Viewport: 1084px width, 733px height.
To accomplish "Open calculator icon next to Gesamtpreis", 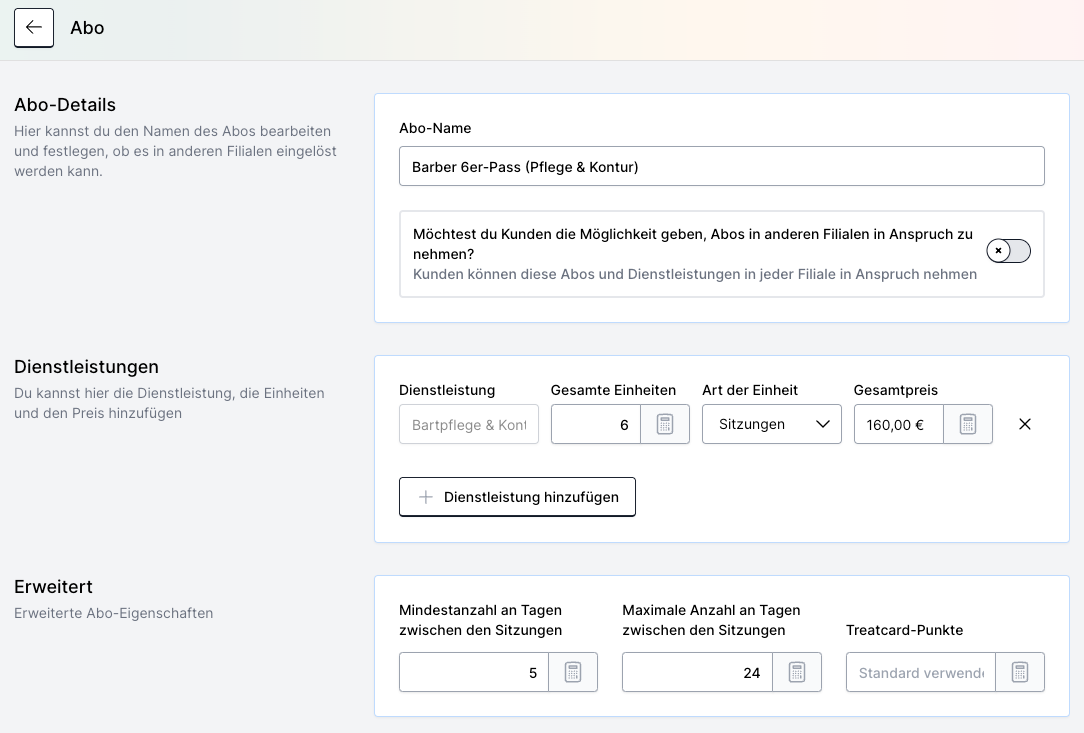I will coord(967,424).
